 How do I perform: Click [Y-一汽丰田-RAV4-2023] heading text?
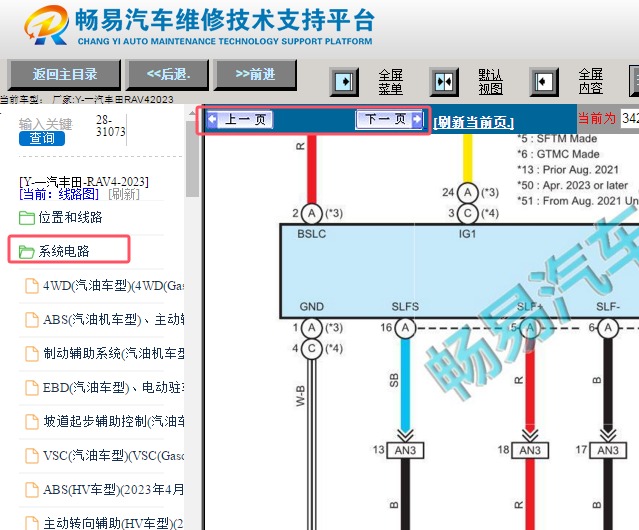pos(84,182)
